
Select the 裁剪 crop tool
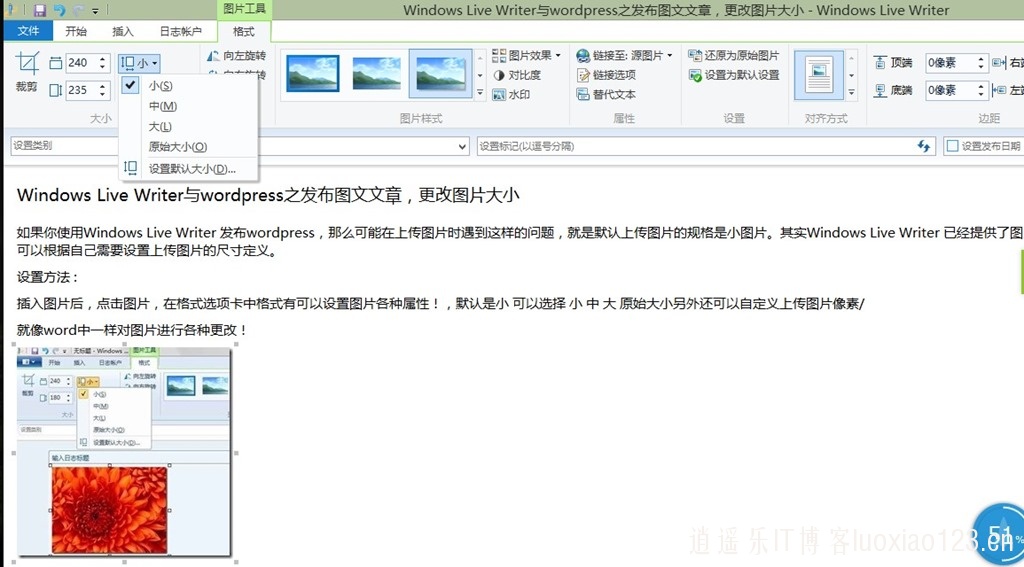pos(27,72)
